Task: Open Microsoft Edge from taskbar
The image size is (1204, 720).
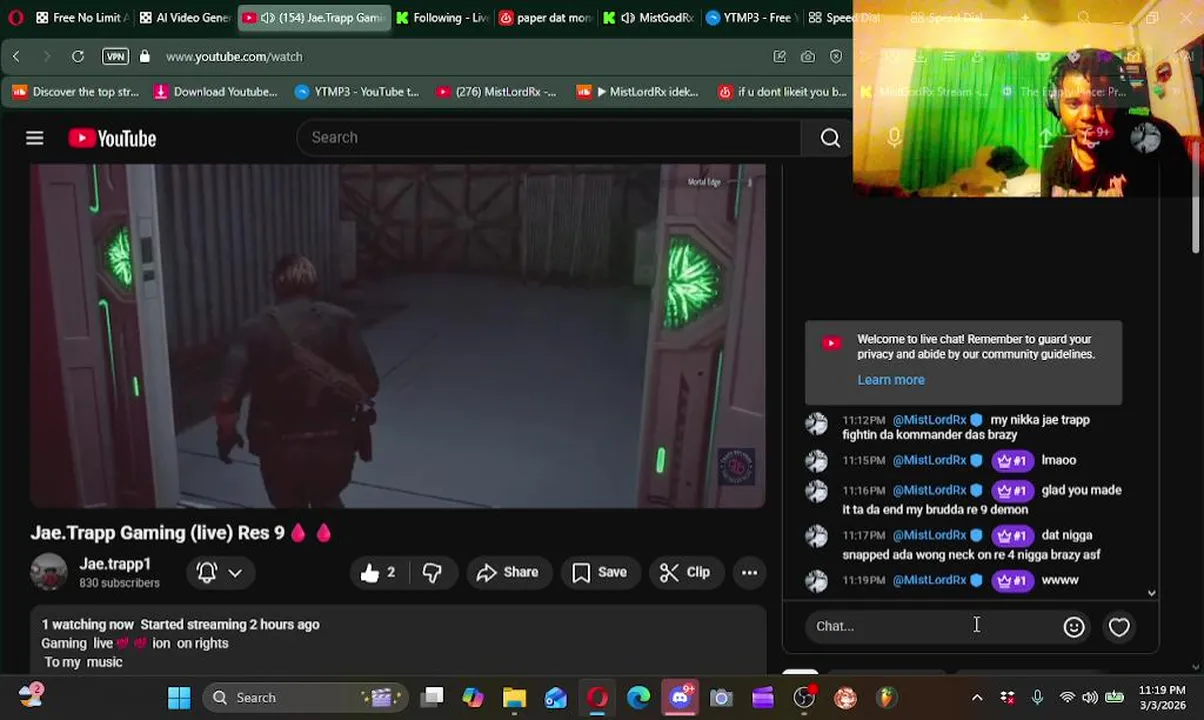Action: click(x=638, y=698)
